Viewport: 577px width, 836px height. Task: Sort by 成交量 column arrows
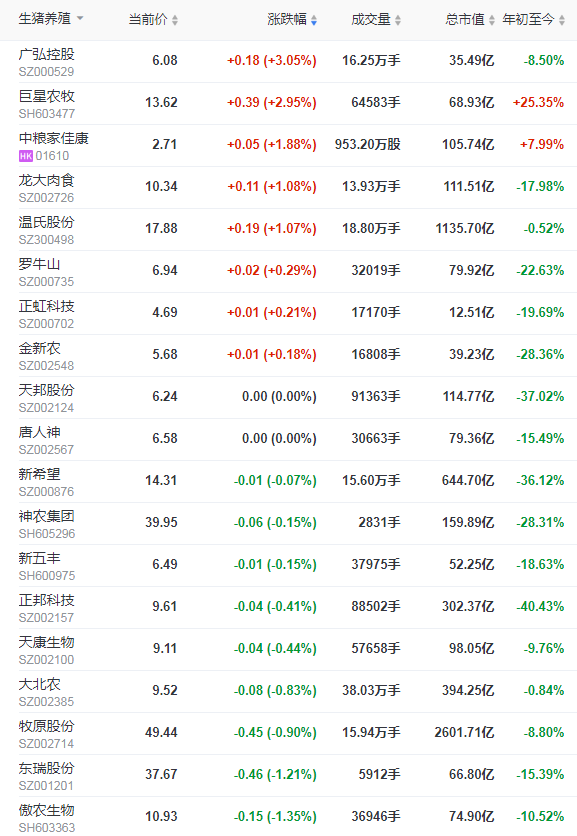398,20
